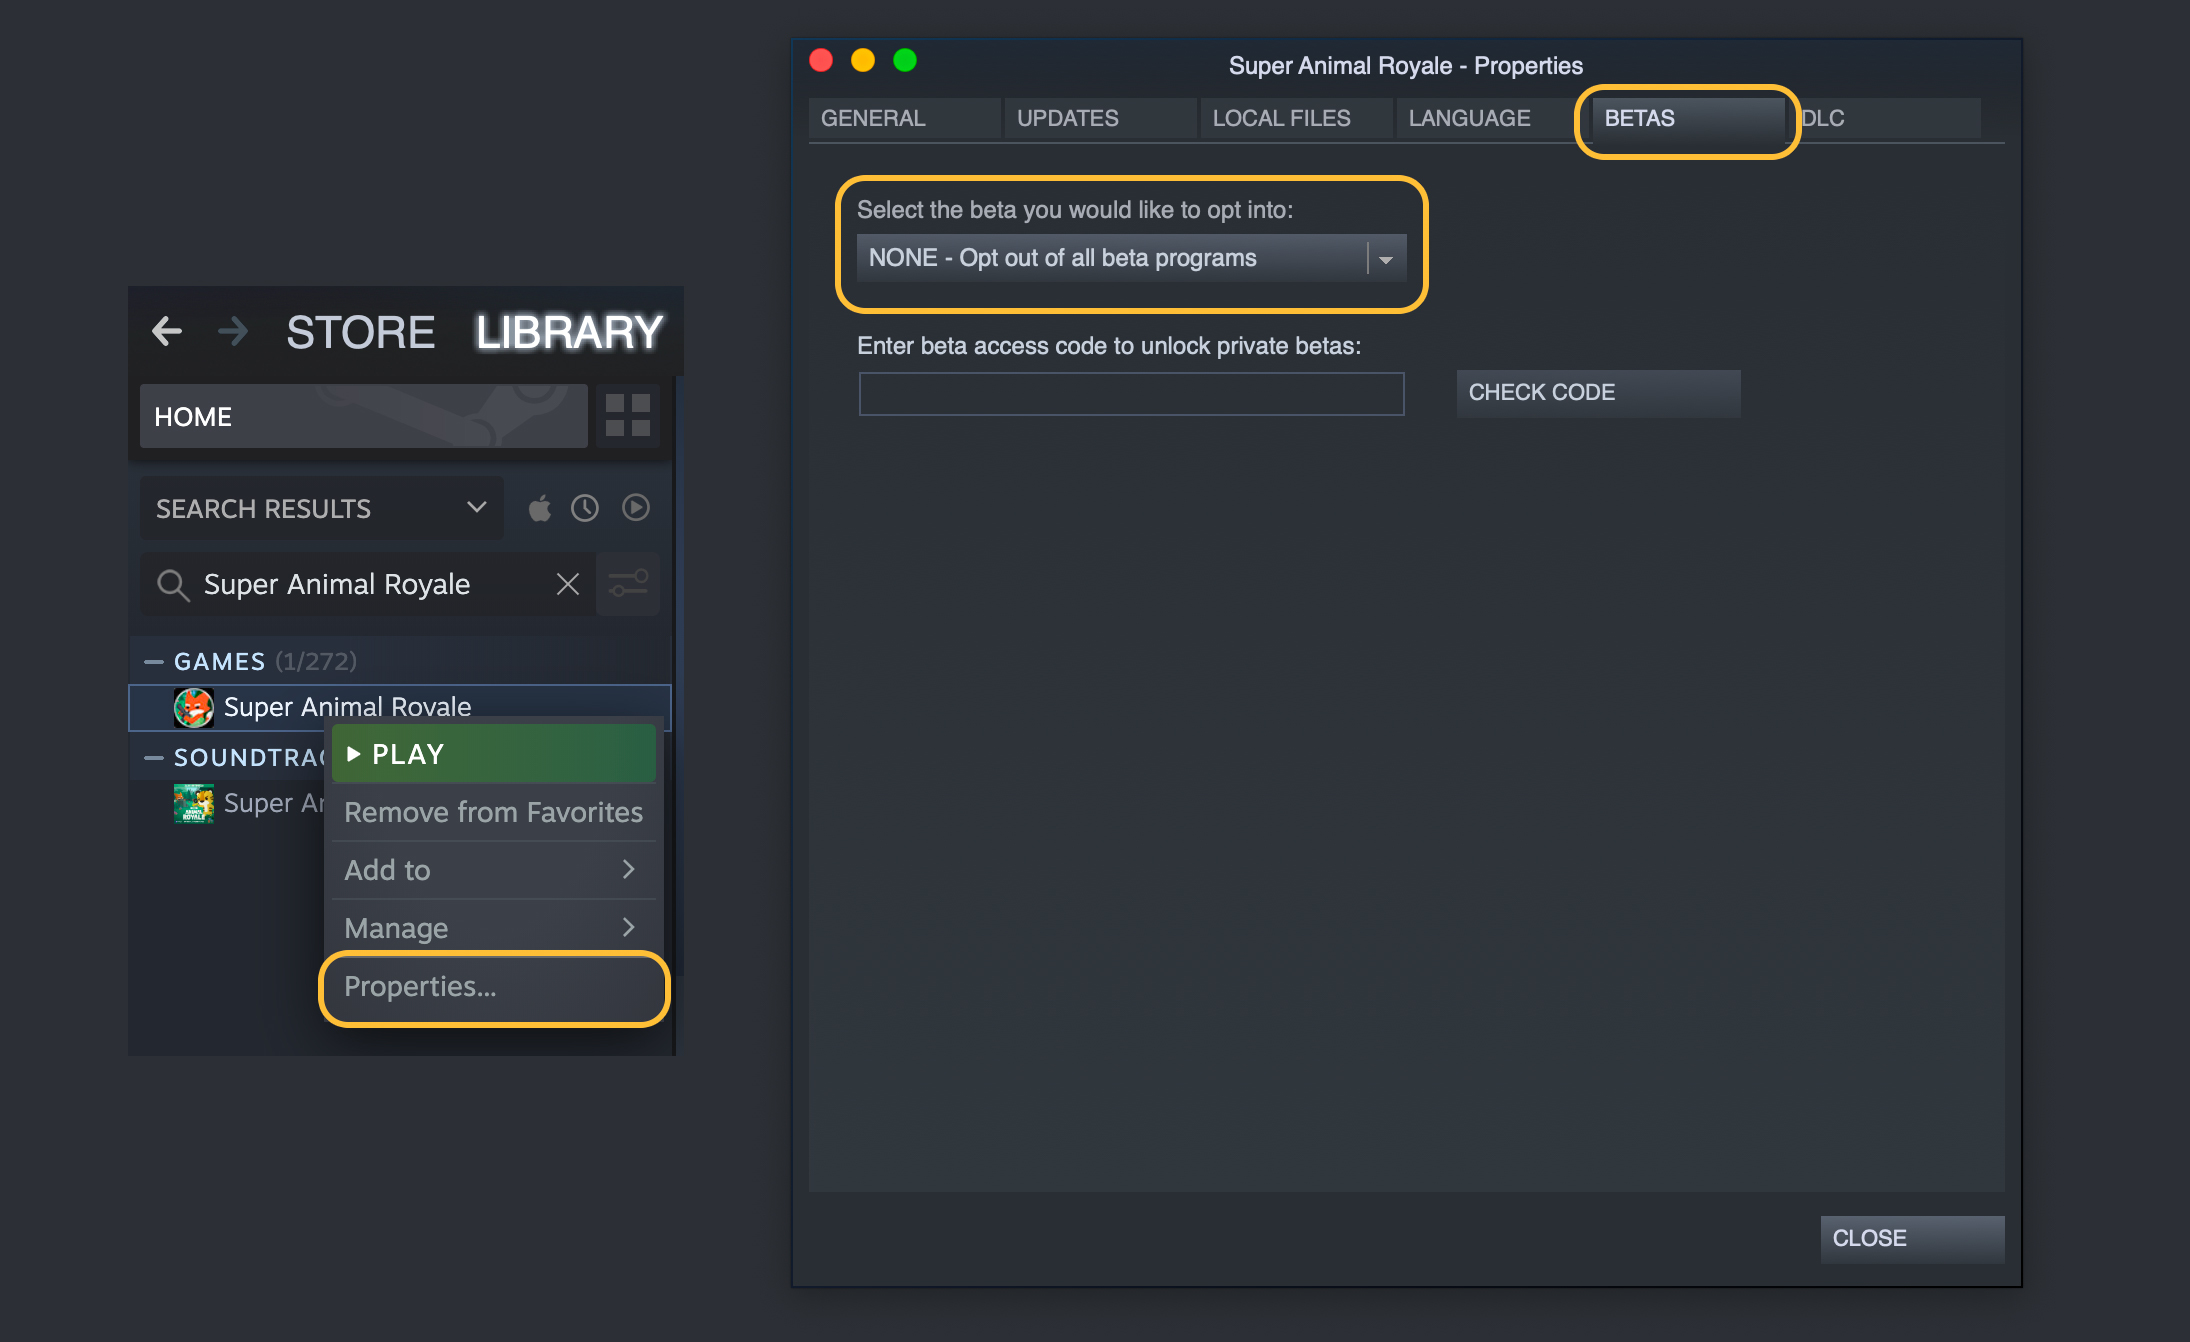Screen dimensions: 2190x1342
Task: Expand the Manage submenu
Action: click(x=494, y=928)
